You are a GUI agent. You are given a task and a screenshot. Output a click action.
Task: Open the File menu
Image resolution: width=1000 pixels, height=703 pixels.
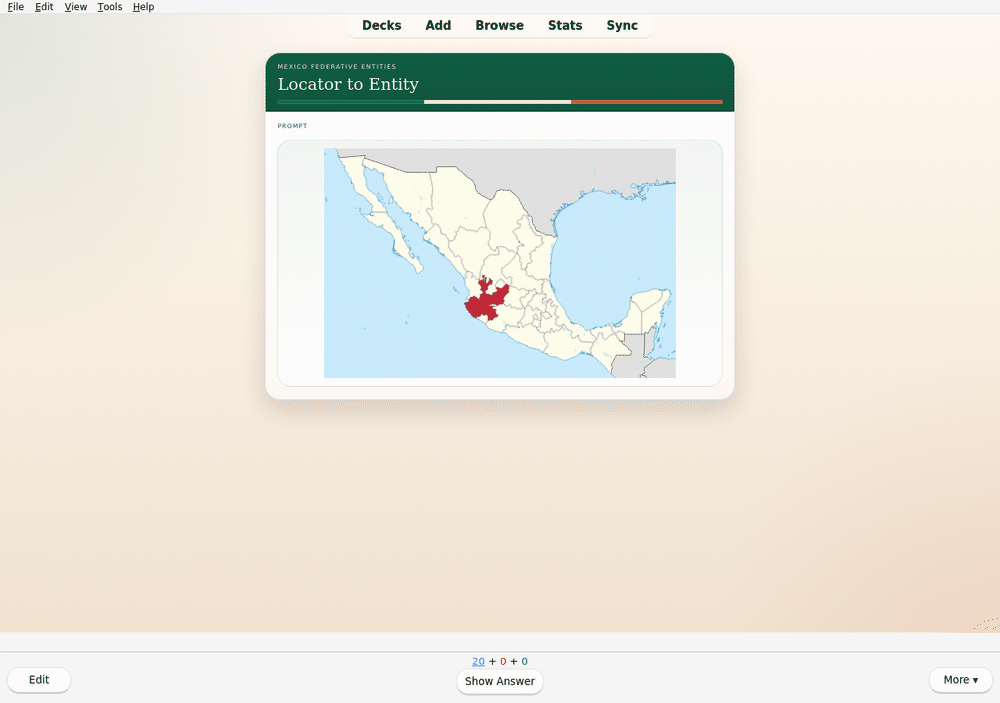(15, 6)
